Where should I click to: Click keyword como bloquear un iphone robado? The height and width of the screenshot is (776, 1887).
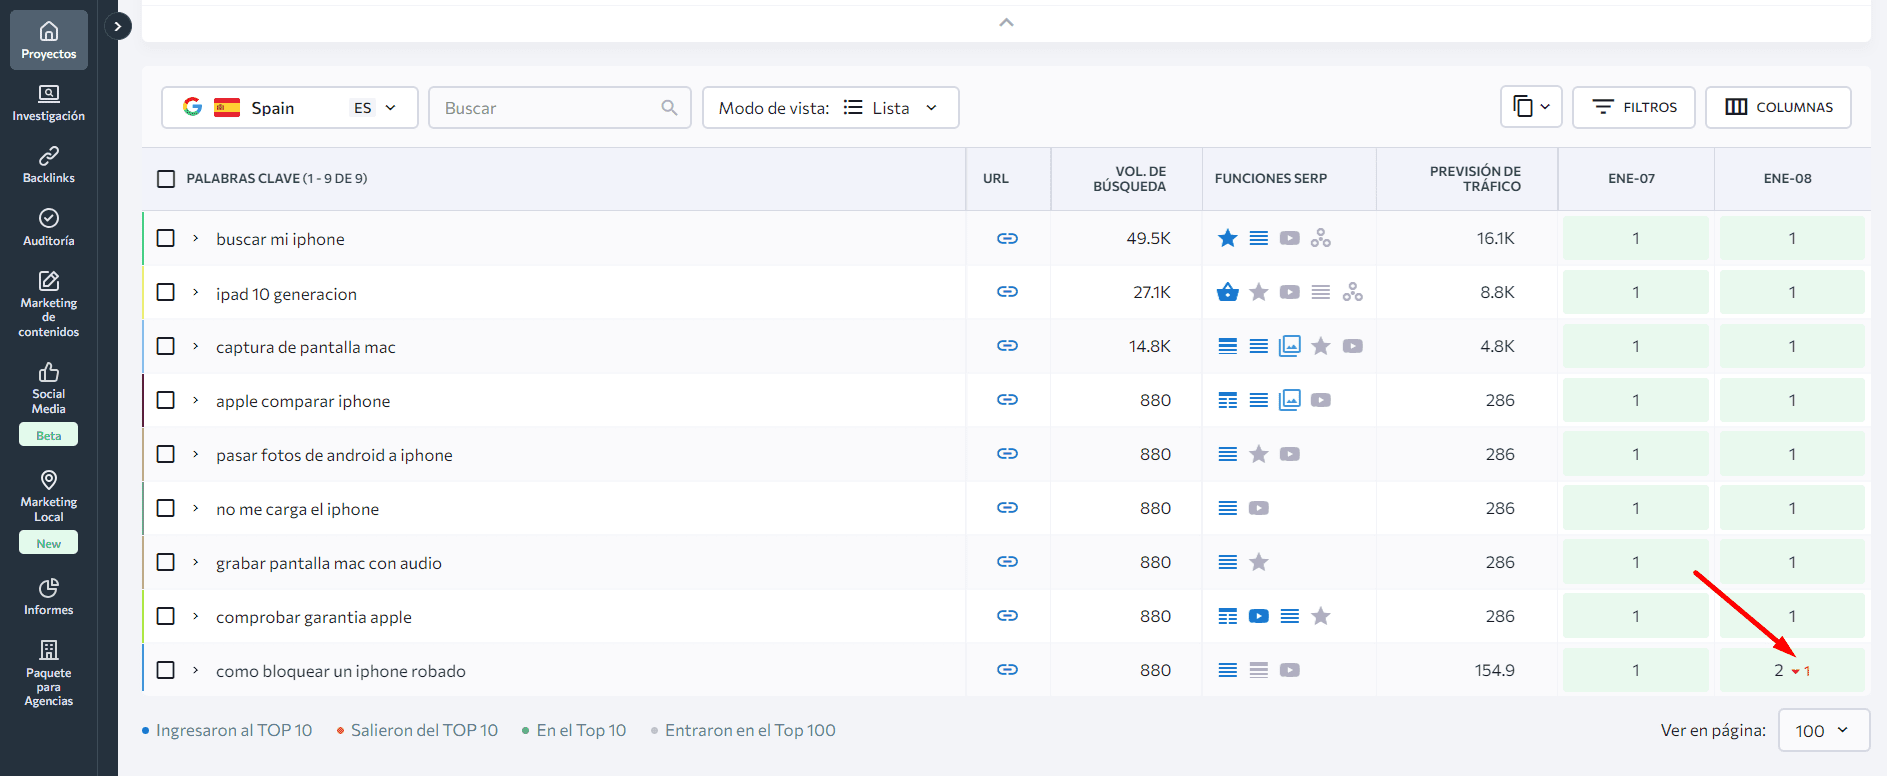tap(341, 671)
